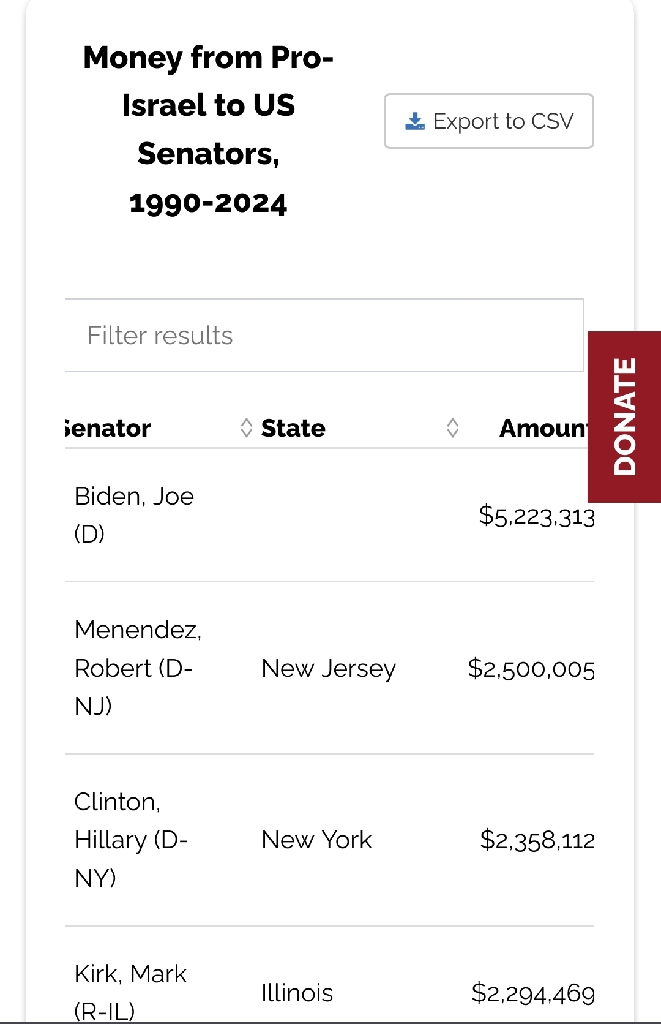
Task: Click the $5,223,313 amount for Biden
Action: click(x=537, y=515)
